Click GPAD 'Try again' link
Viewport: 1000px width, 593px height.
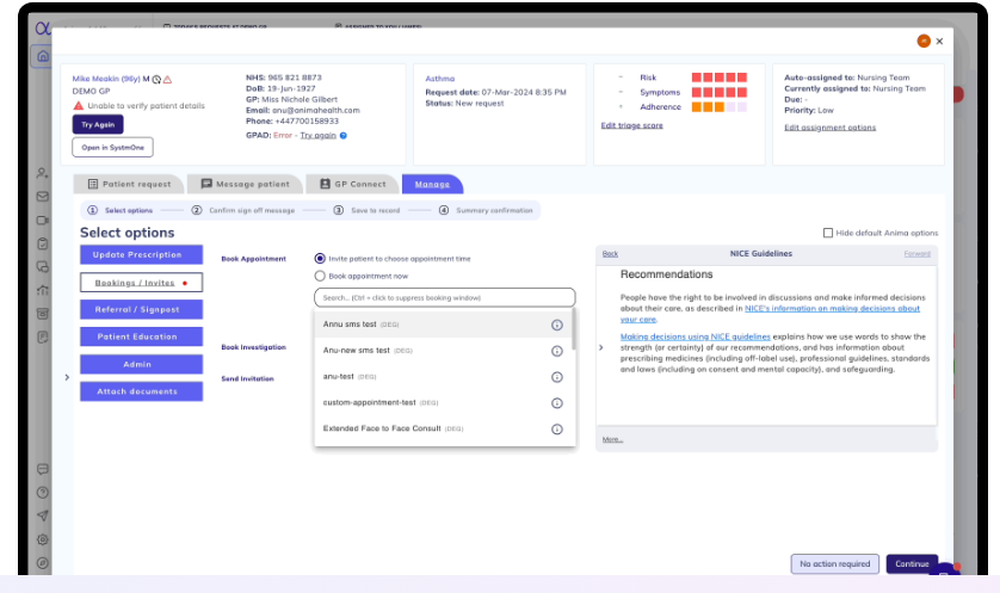click(x=318, y=135)
